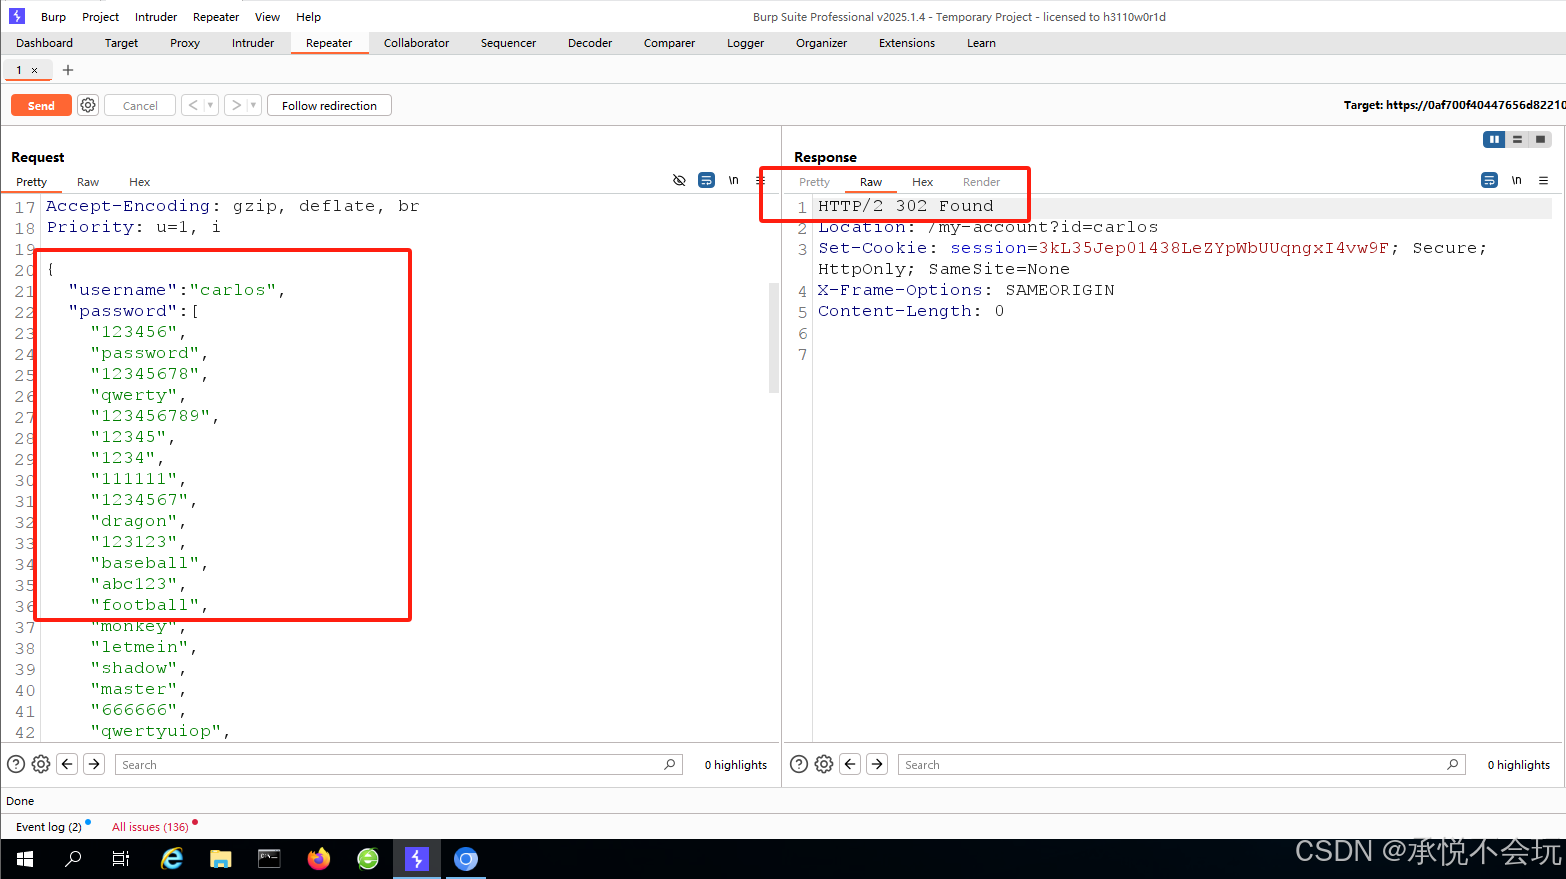Click the Location header line in response

tap(988, 227)
